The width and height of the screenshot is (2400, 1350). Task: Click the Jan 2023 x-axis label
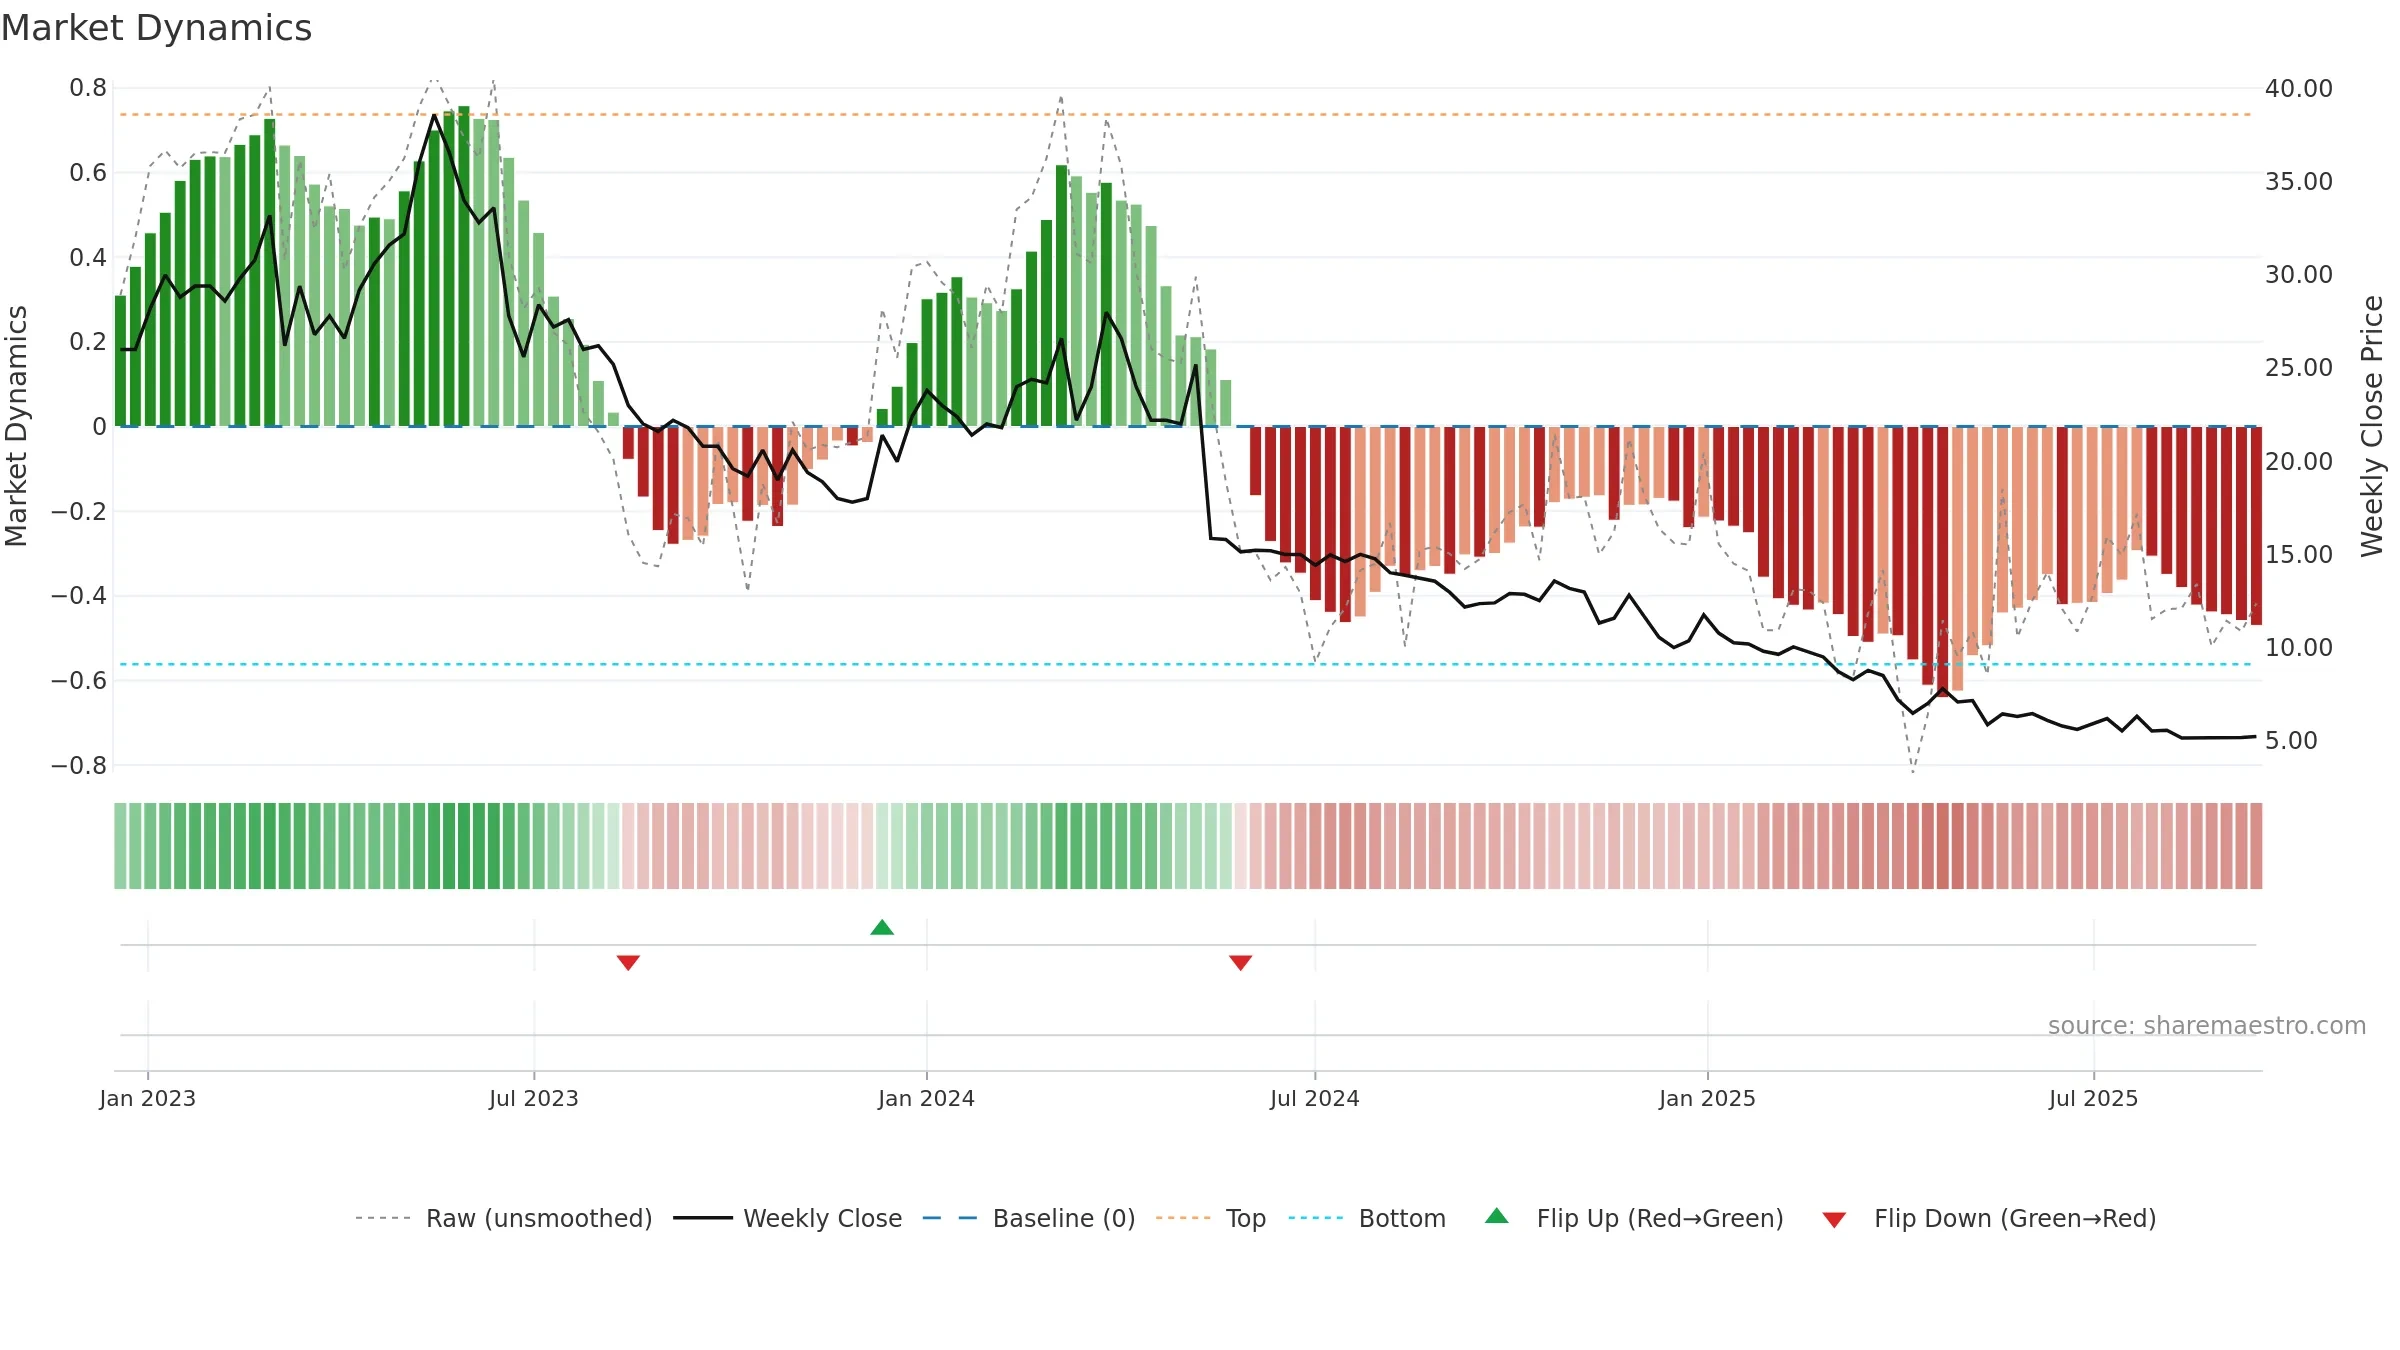pyautogui.click(x=148, y=1098)
